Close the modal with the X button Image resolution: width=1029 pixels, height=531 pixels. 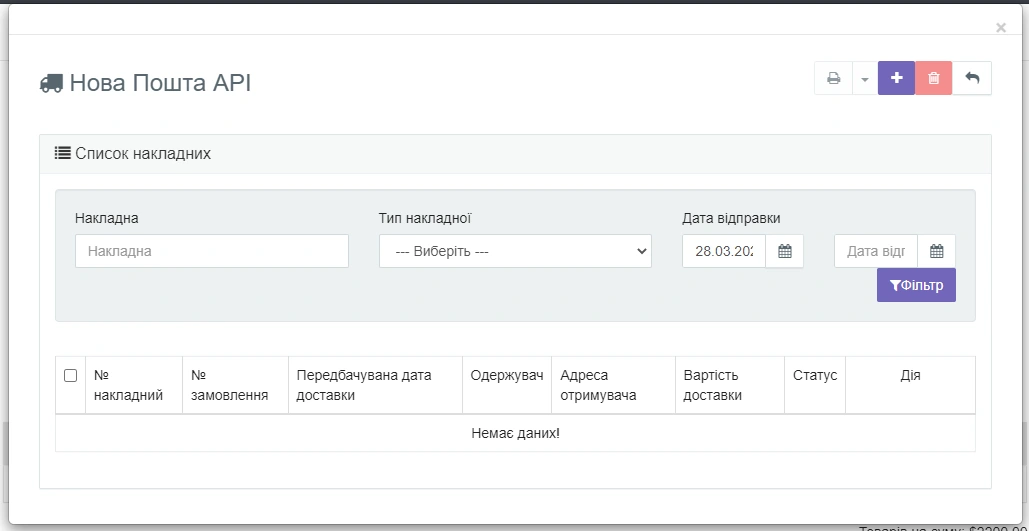1001,28
